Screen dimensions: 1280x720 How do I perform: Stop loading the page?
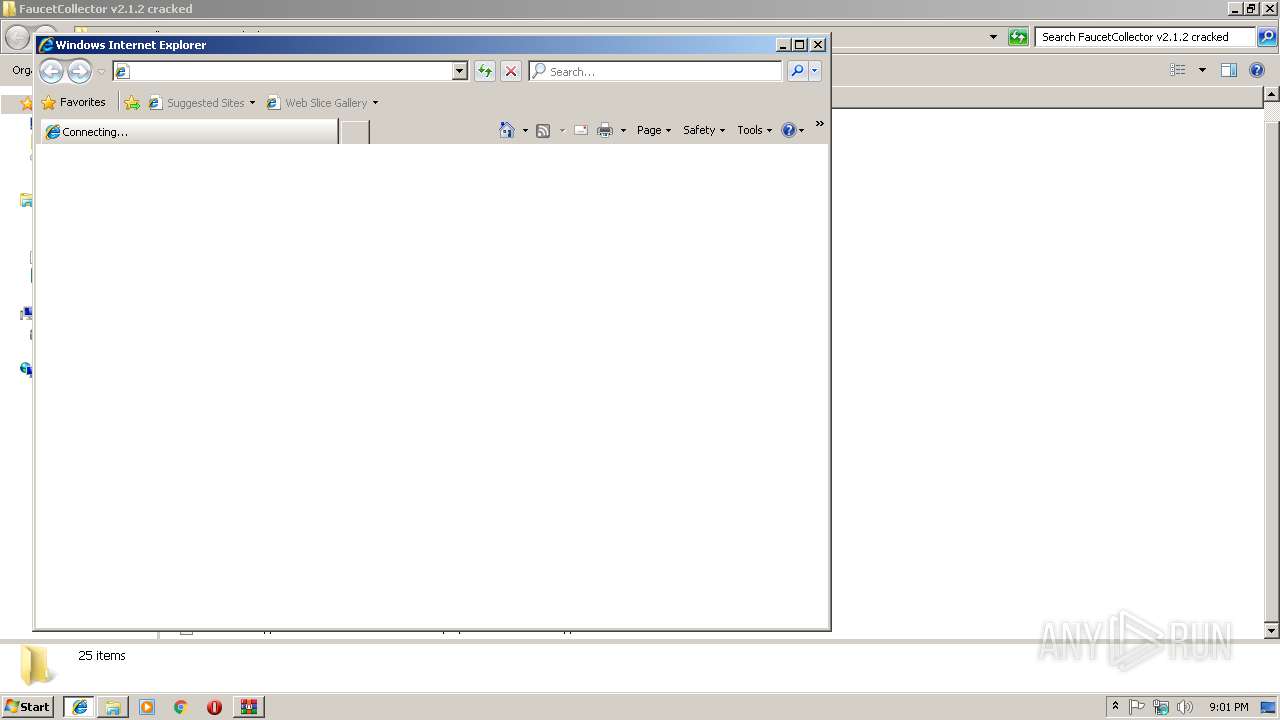click(511, 71)
